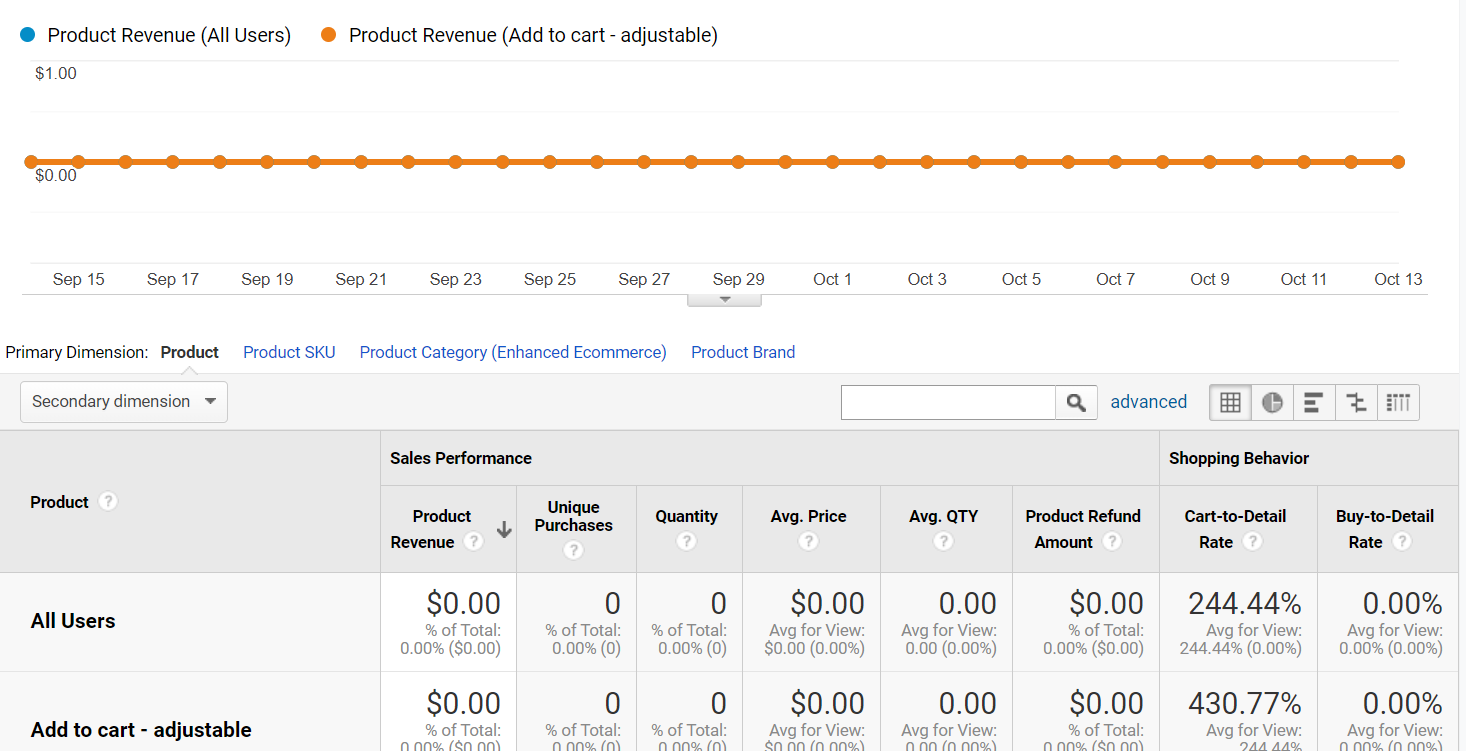Switch to Percentage pie chart view
This screenshot has height=751, width=1466.
(1272, 402)
